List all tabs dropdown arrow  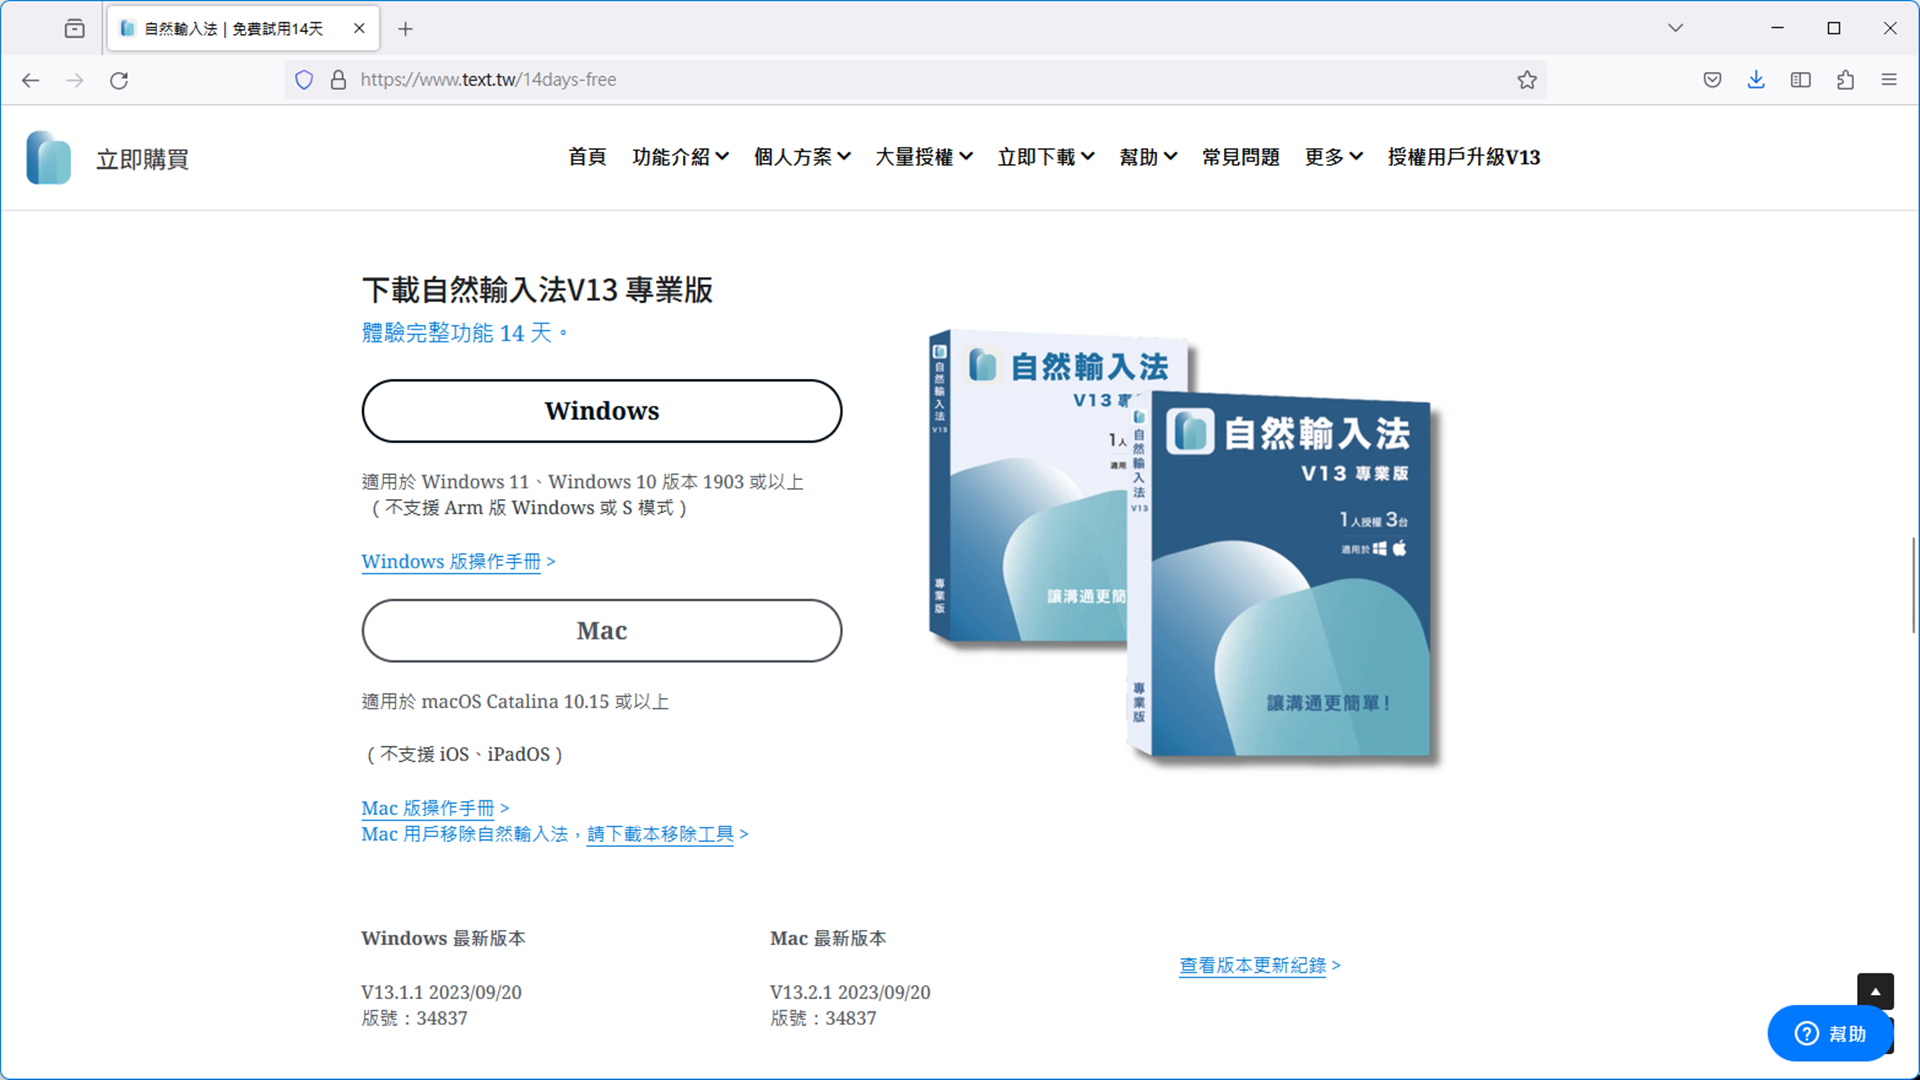coord(1675,28)
